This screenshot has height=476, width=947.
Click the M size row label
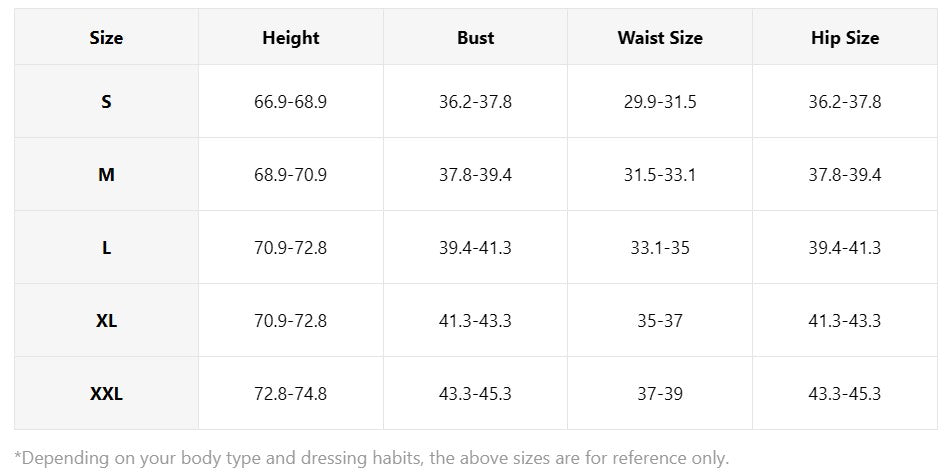[106, 175]
